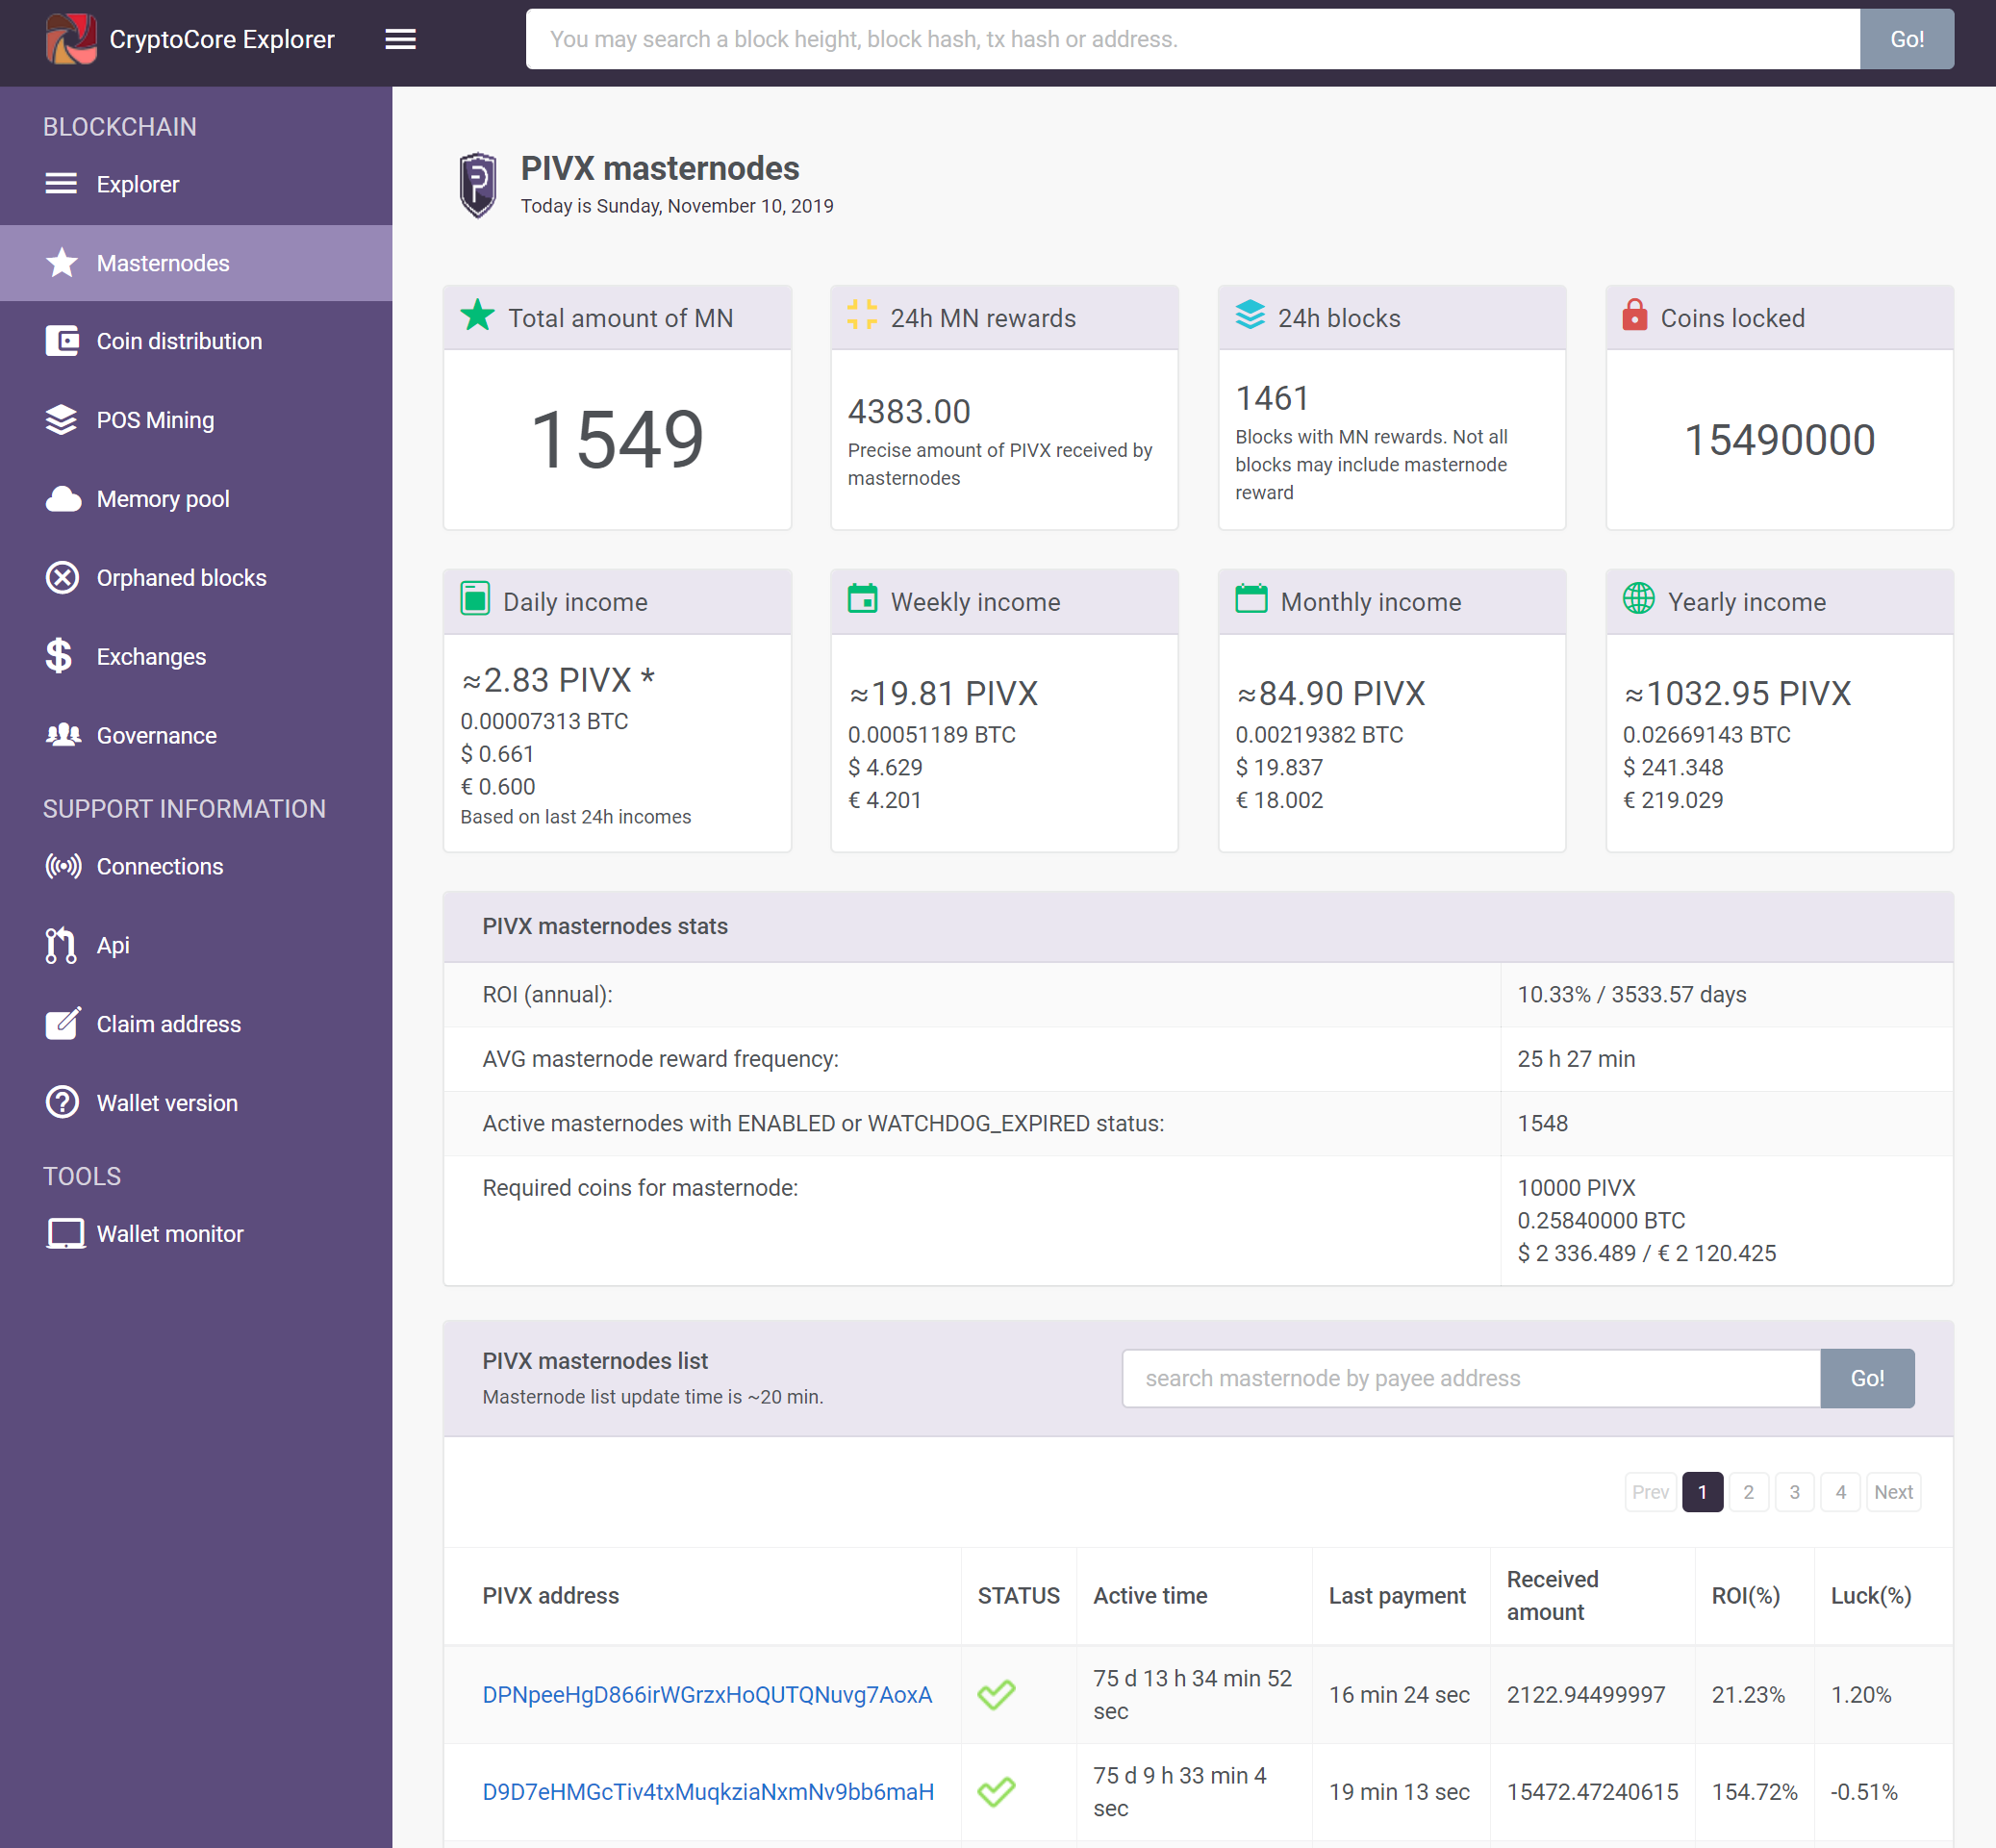Click the Masternodes star icon in sidebar
Screen dimensions: 1996x1848
[61, 263]
